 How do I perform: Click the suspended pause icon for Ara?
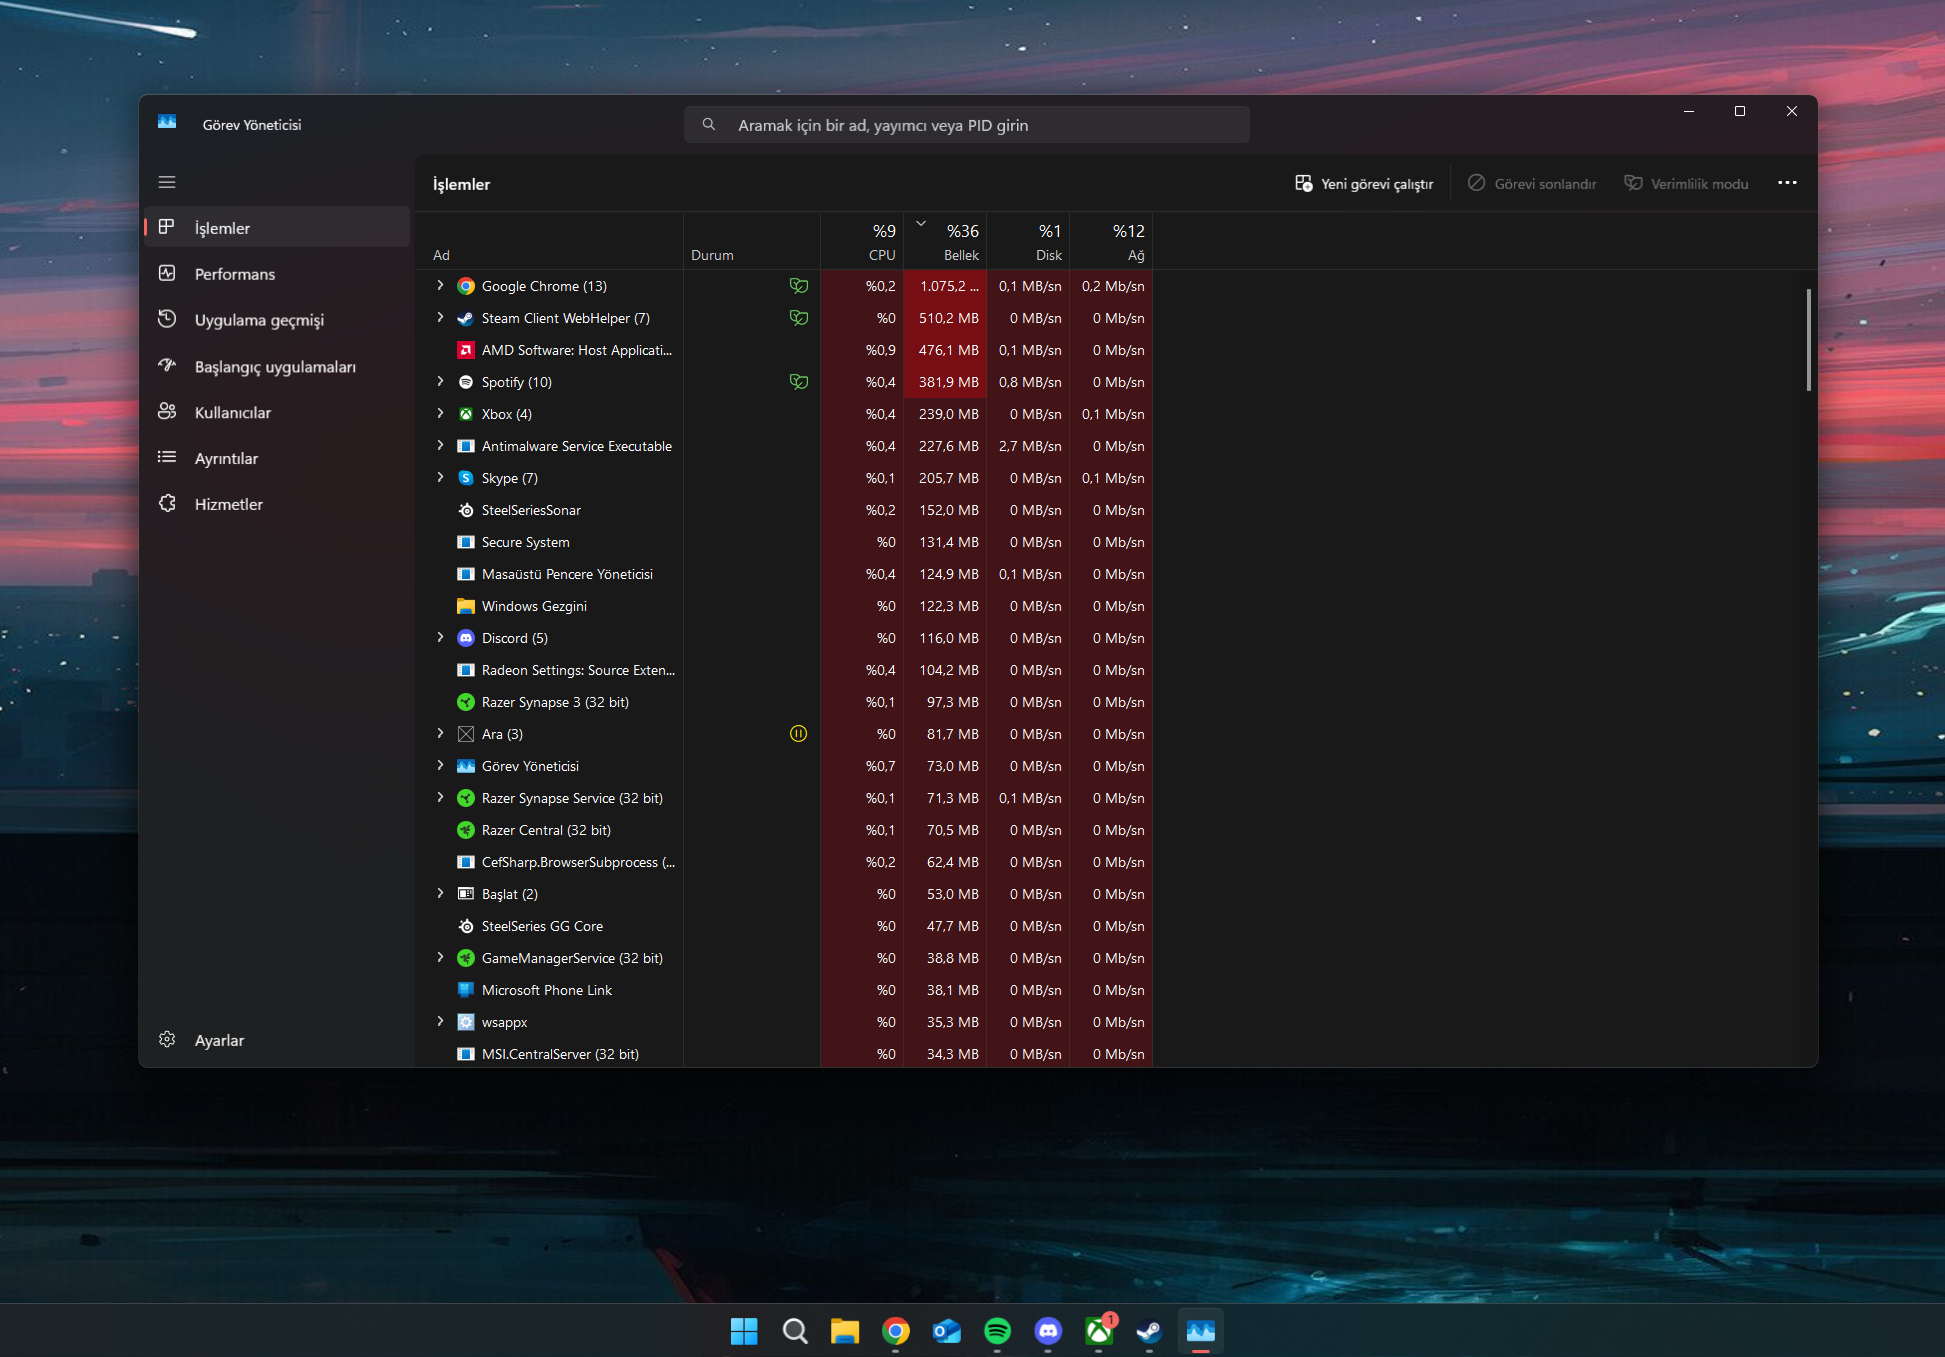click(x=798, y=734)
